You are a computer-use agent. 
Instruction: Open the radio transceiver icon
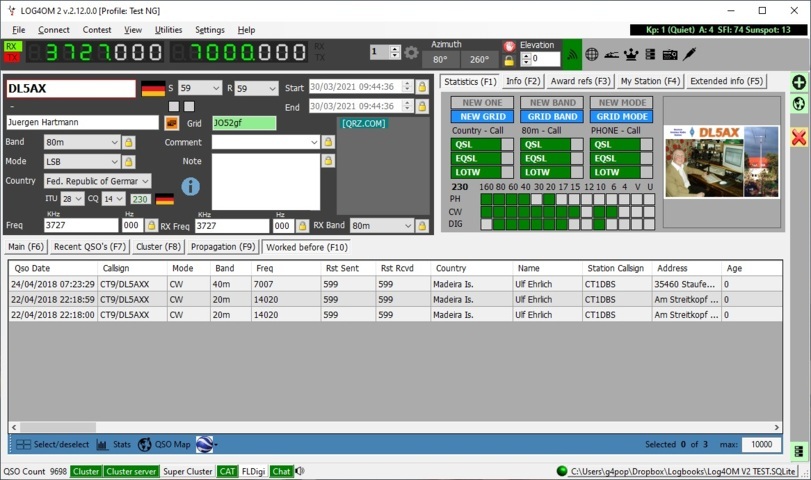[x=670, y=54]
